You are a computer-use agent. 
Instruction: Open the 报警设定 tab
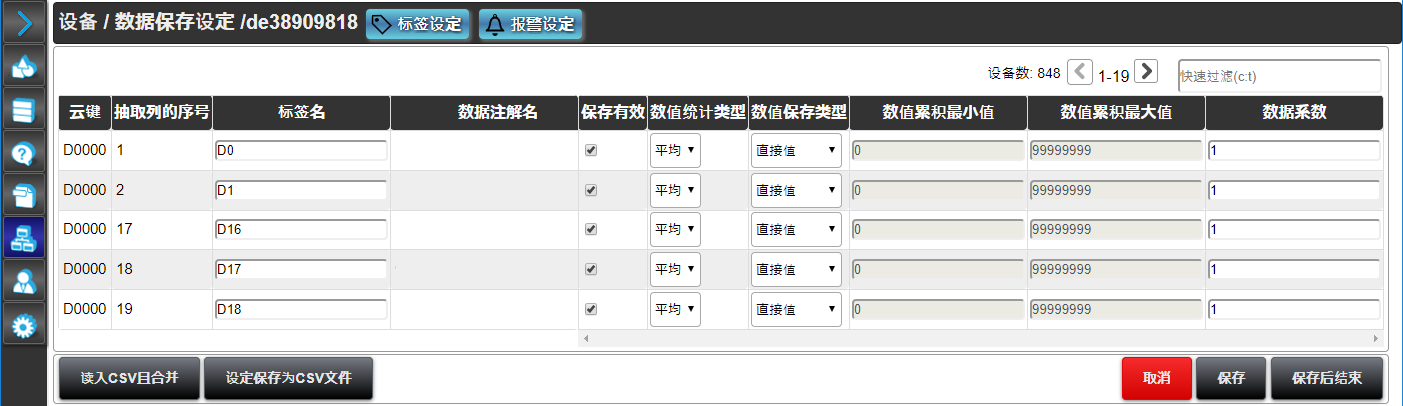[x=530, y=24]
